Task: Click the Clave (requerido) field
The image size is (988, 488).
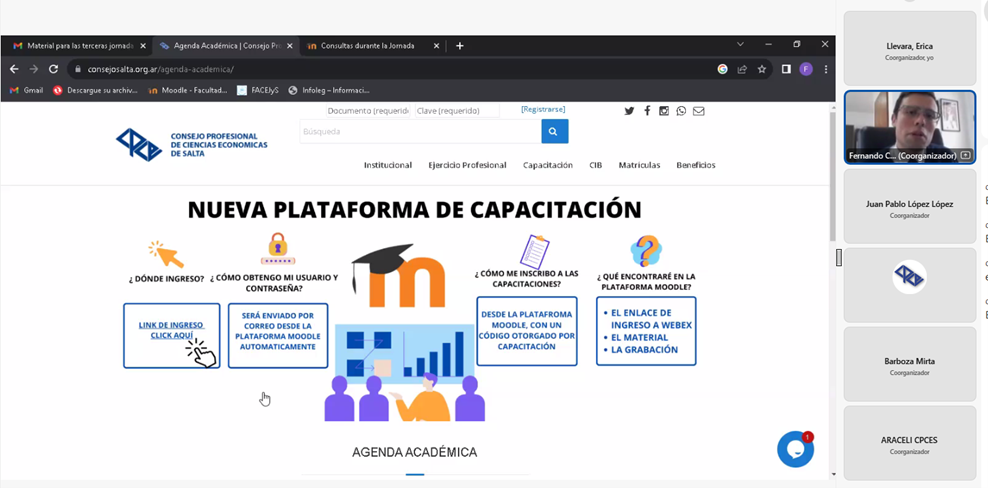Action: pos(457,111)
